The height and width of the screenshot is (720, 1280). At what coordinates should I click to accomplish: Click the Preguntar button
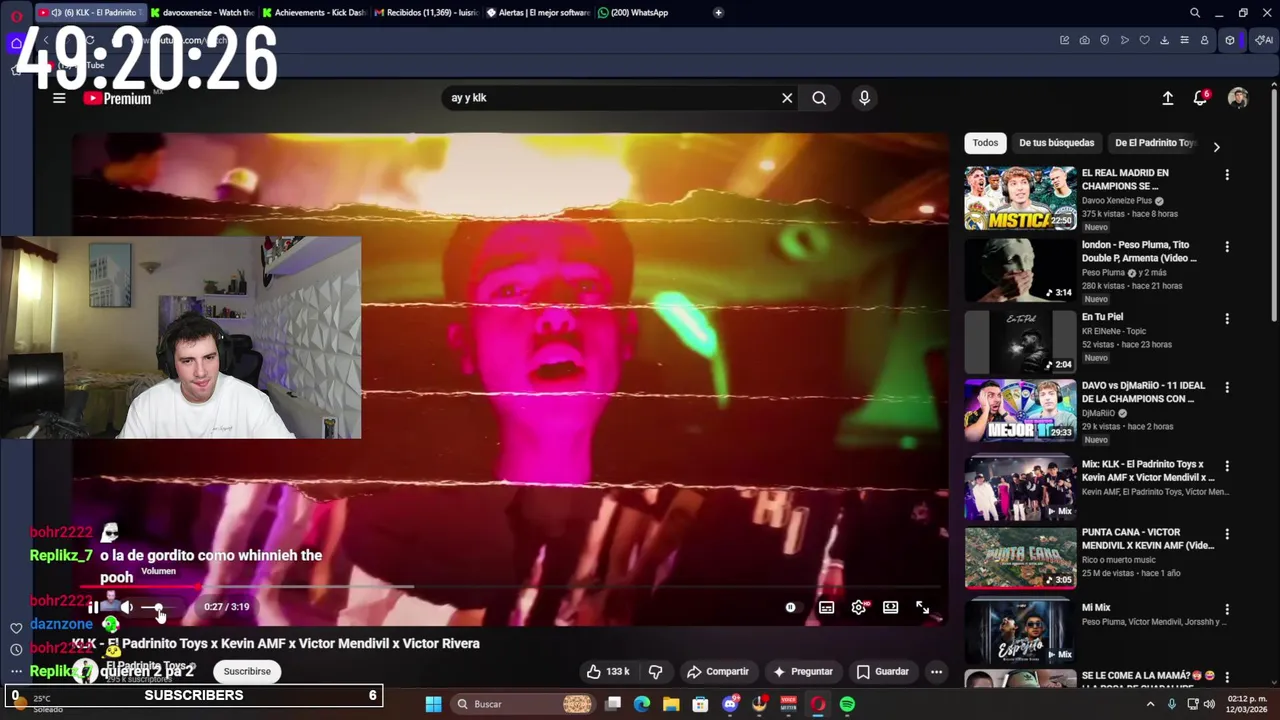803,672
